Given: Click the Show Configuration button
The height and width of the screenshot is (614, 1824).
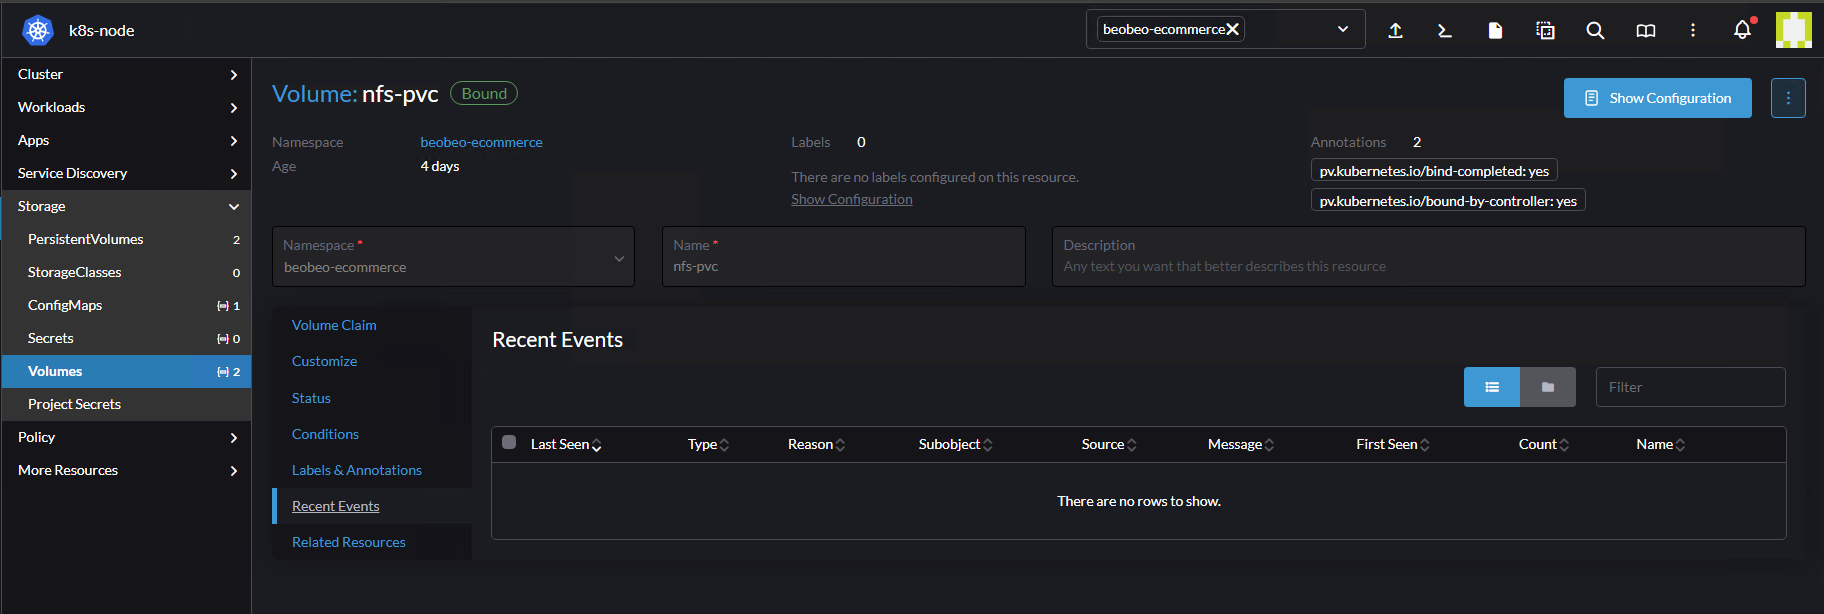Looking at the screenshot, I should pyautogui.click(x=1657, y=98).
